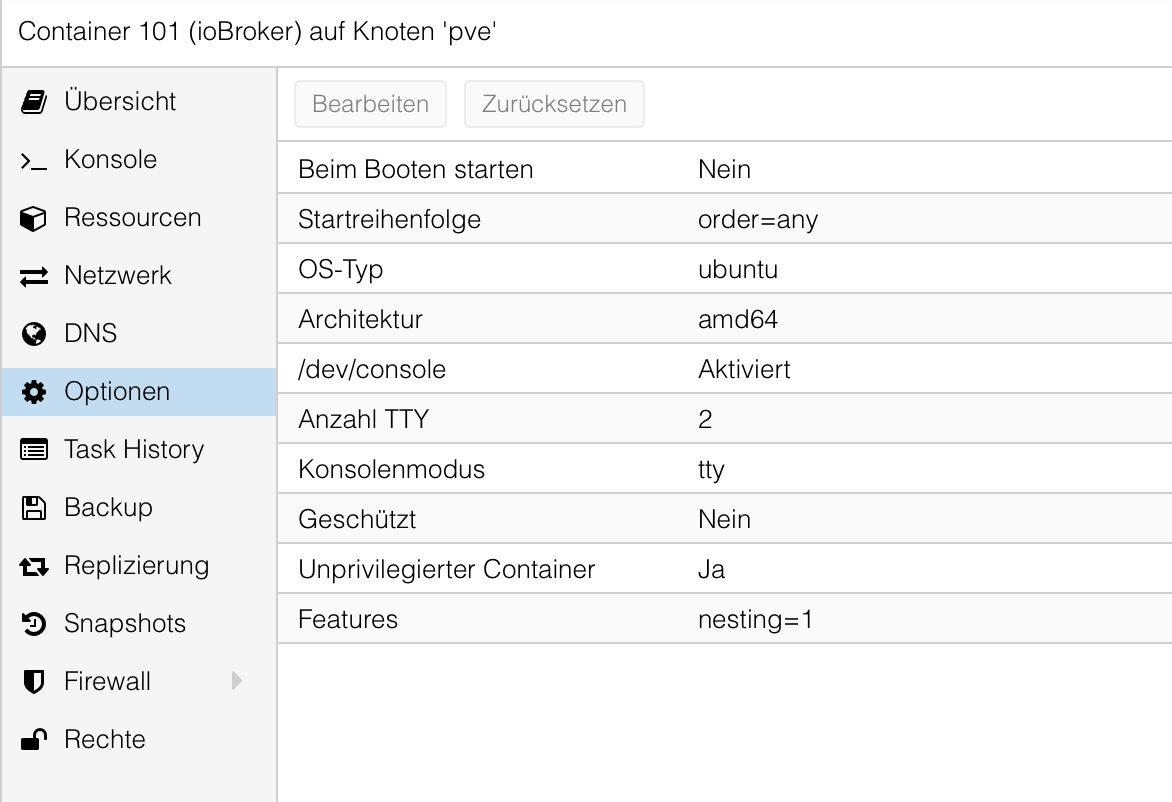The image size is (1172, 802).
Task: Click the book icon next to Übersicht
Action: tap(34, 102)
